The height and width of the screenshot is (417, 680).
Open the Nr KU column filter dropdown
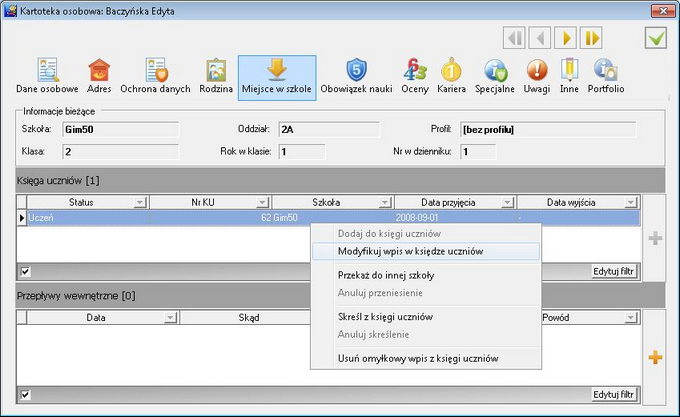pos(262,202)
